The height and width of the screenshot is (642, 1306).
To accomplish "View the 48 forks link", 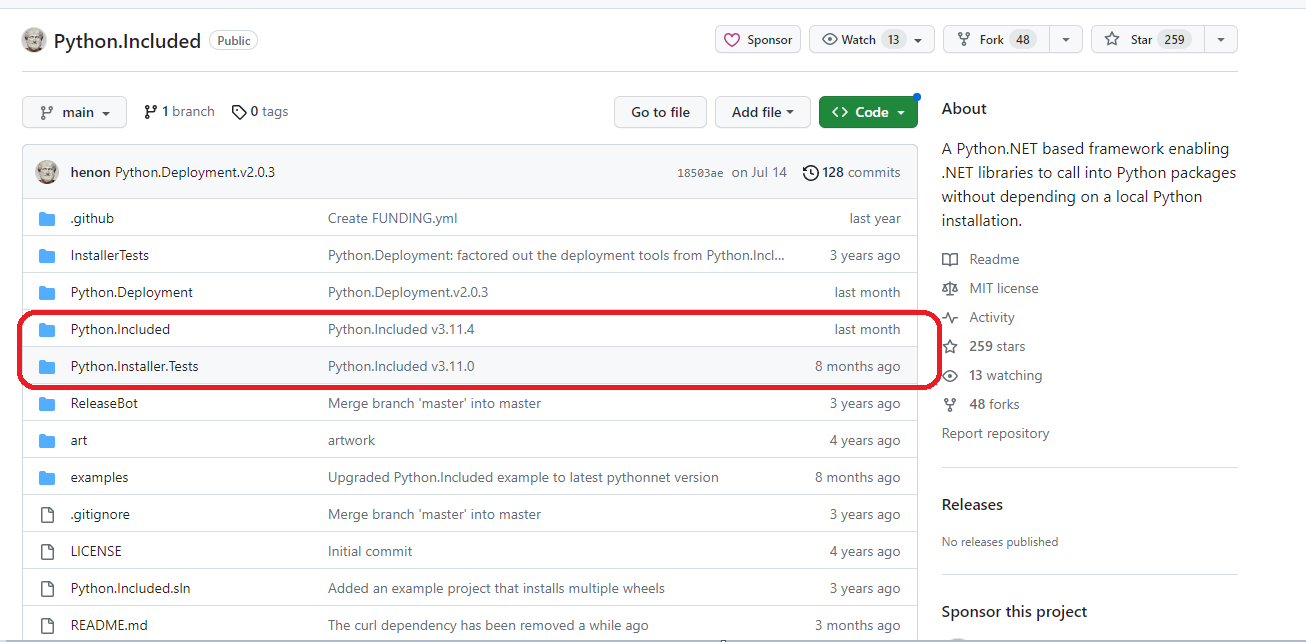I will click(981, 404).
